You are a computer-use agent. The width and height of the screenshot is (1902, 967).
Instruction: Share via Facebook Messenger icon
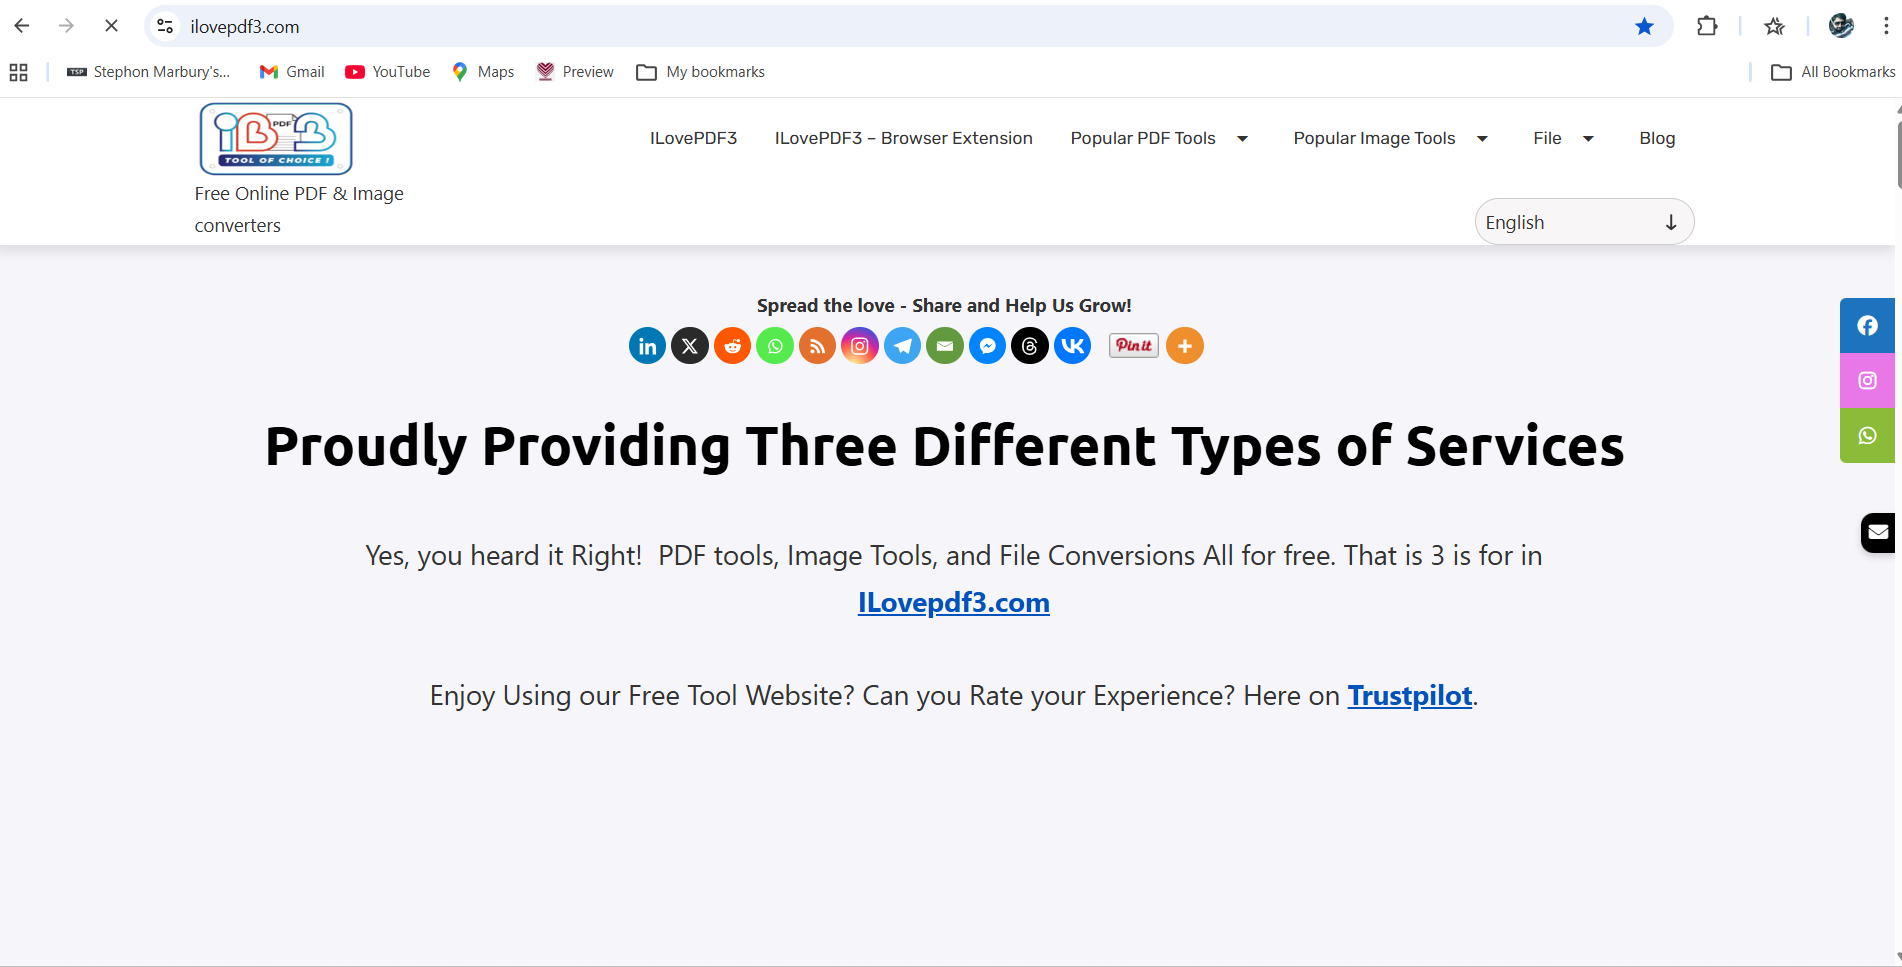tap(987, 346)
